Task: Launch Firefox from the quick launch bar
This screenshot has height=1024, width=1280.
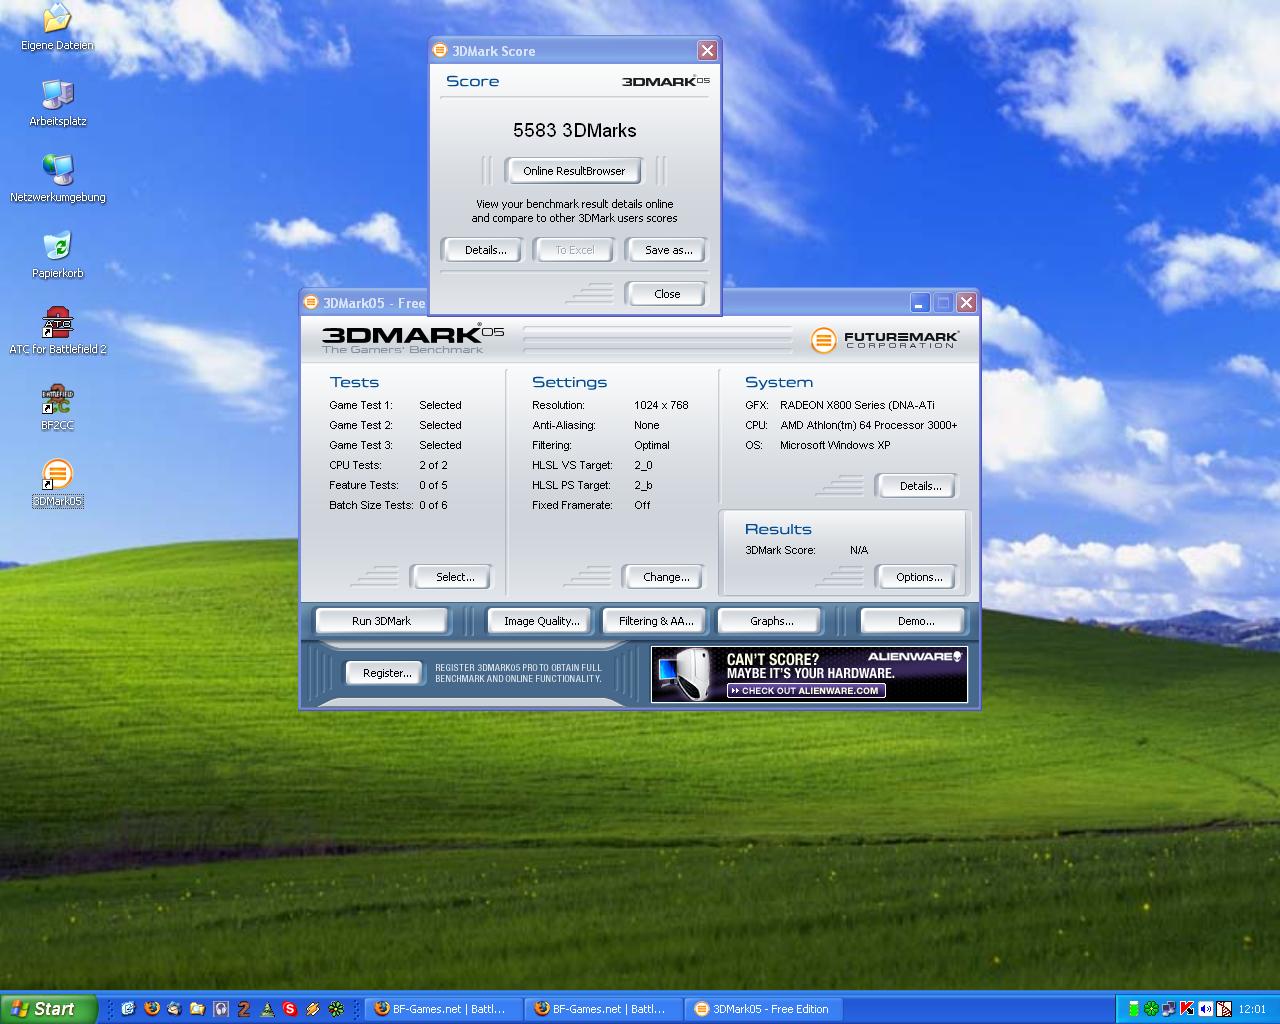Action: coord(152,1009)
